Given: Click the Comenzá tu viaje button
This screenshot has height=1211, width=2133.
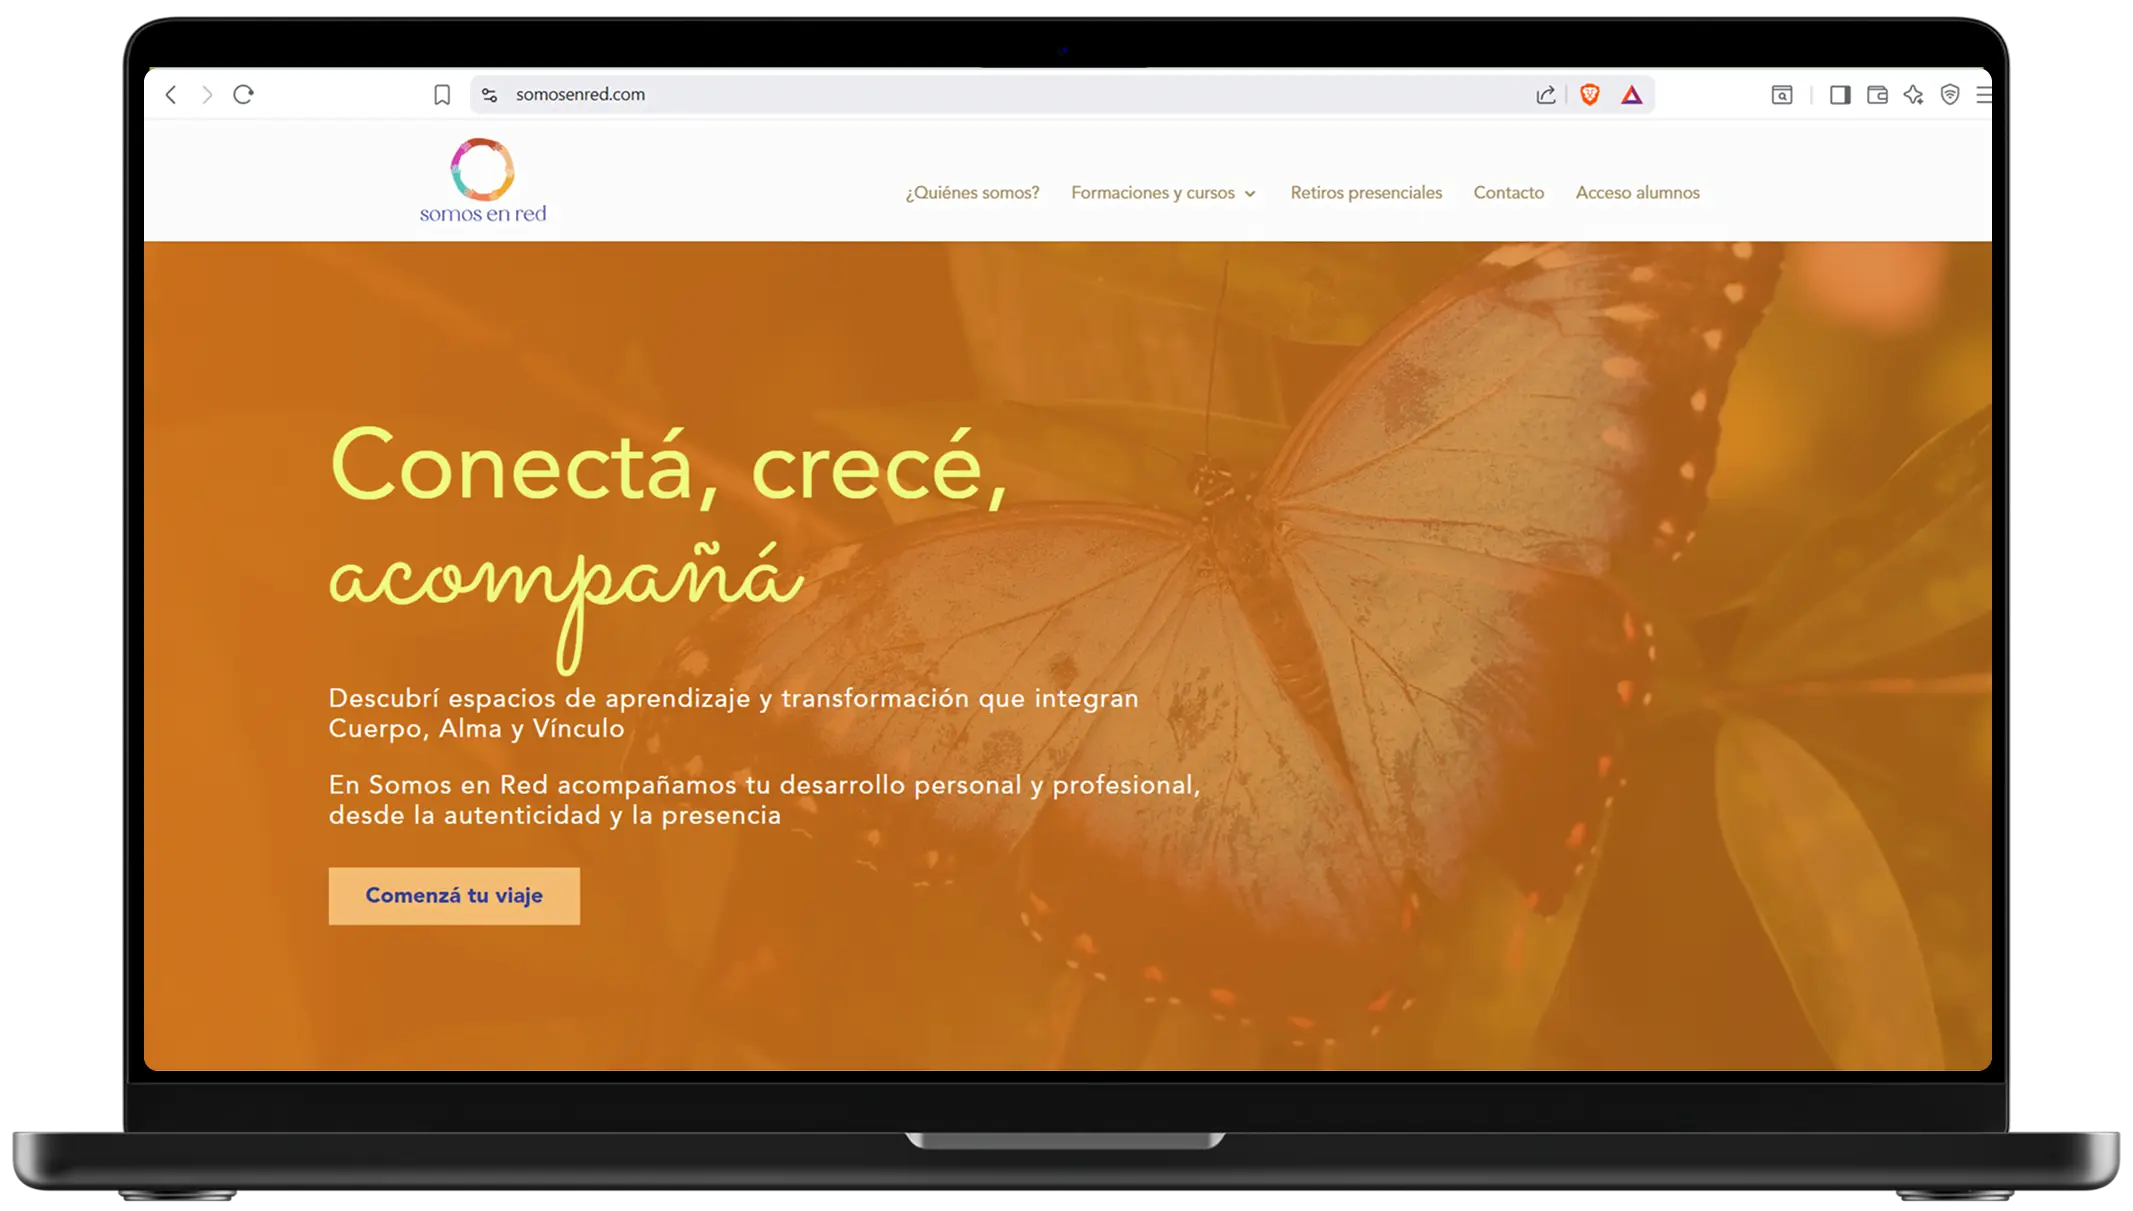Looking at the screenshot, I should click(454, 896).
